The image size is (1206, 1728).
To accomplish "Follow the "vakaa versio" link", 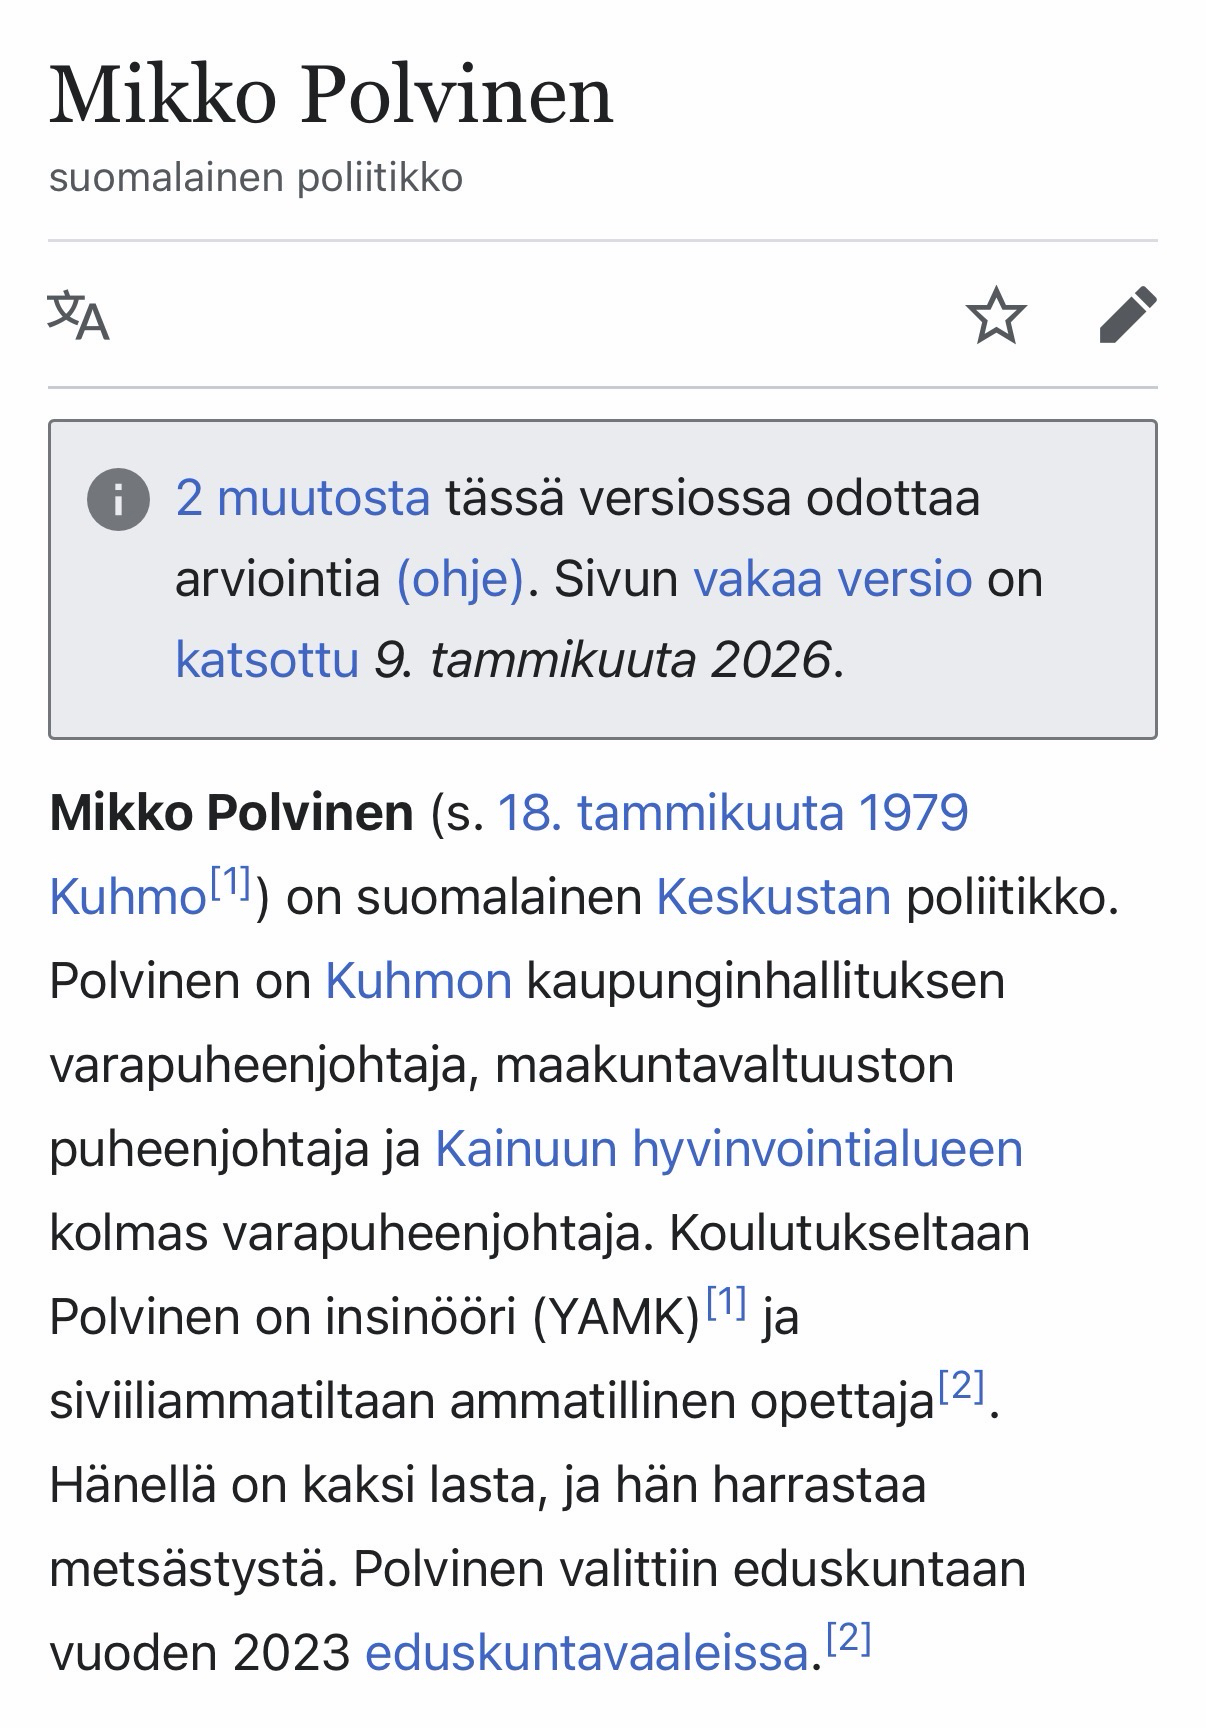I will point(832,578).
